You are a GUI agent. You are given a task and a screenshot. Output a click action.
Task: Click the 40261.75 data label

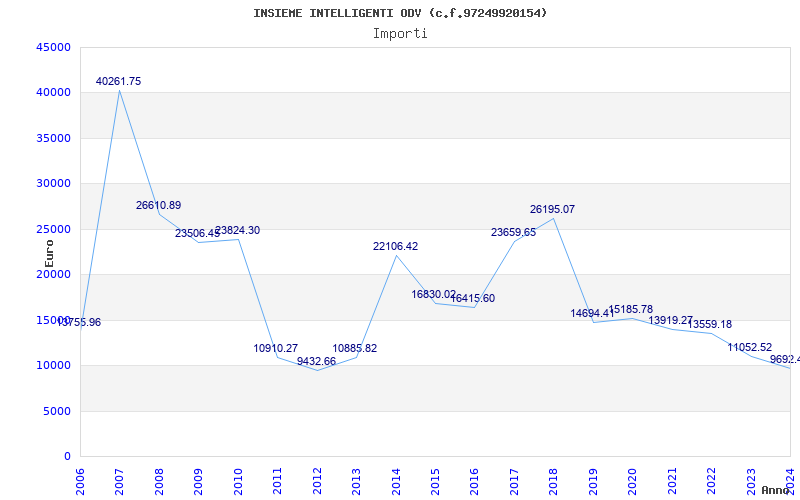coord(118,81)
